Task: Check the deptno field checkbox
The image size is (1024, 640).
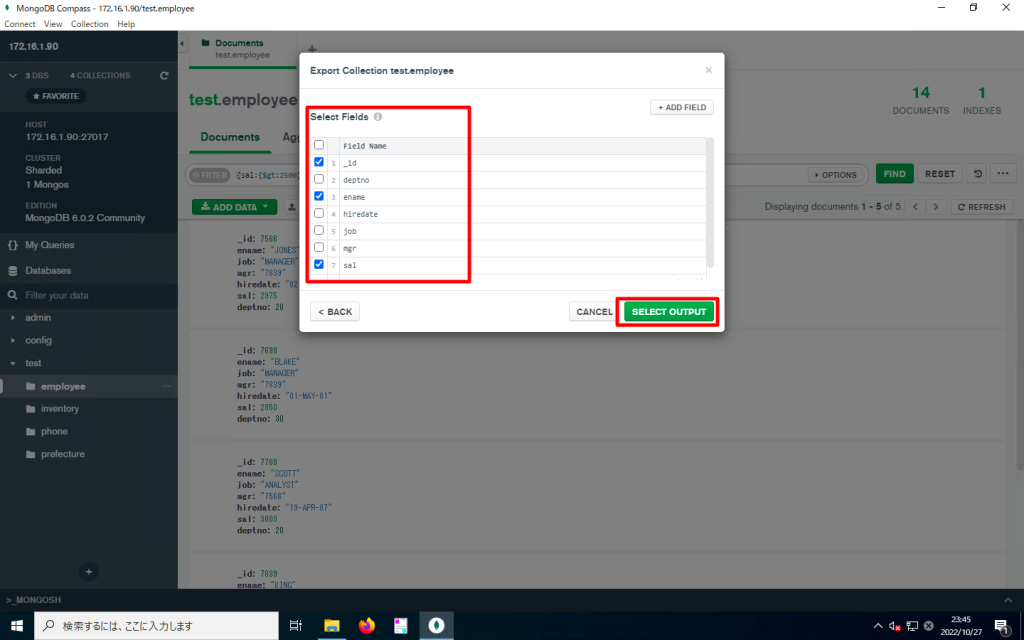Action: pyautogui.click(x=319, y=179)
